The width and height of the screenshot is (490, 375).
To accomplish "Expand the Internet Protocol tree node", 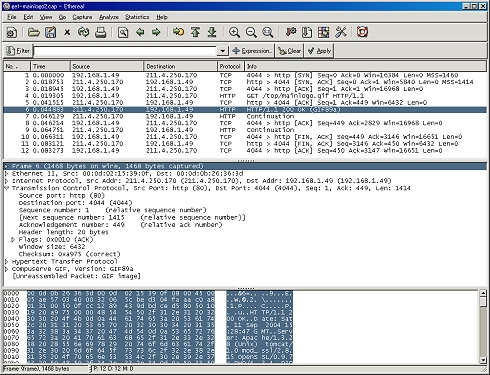I will click(x=7, y=181).
